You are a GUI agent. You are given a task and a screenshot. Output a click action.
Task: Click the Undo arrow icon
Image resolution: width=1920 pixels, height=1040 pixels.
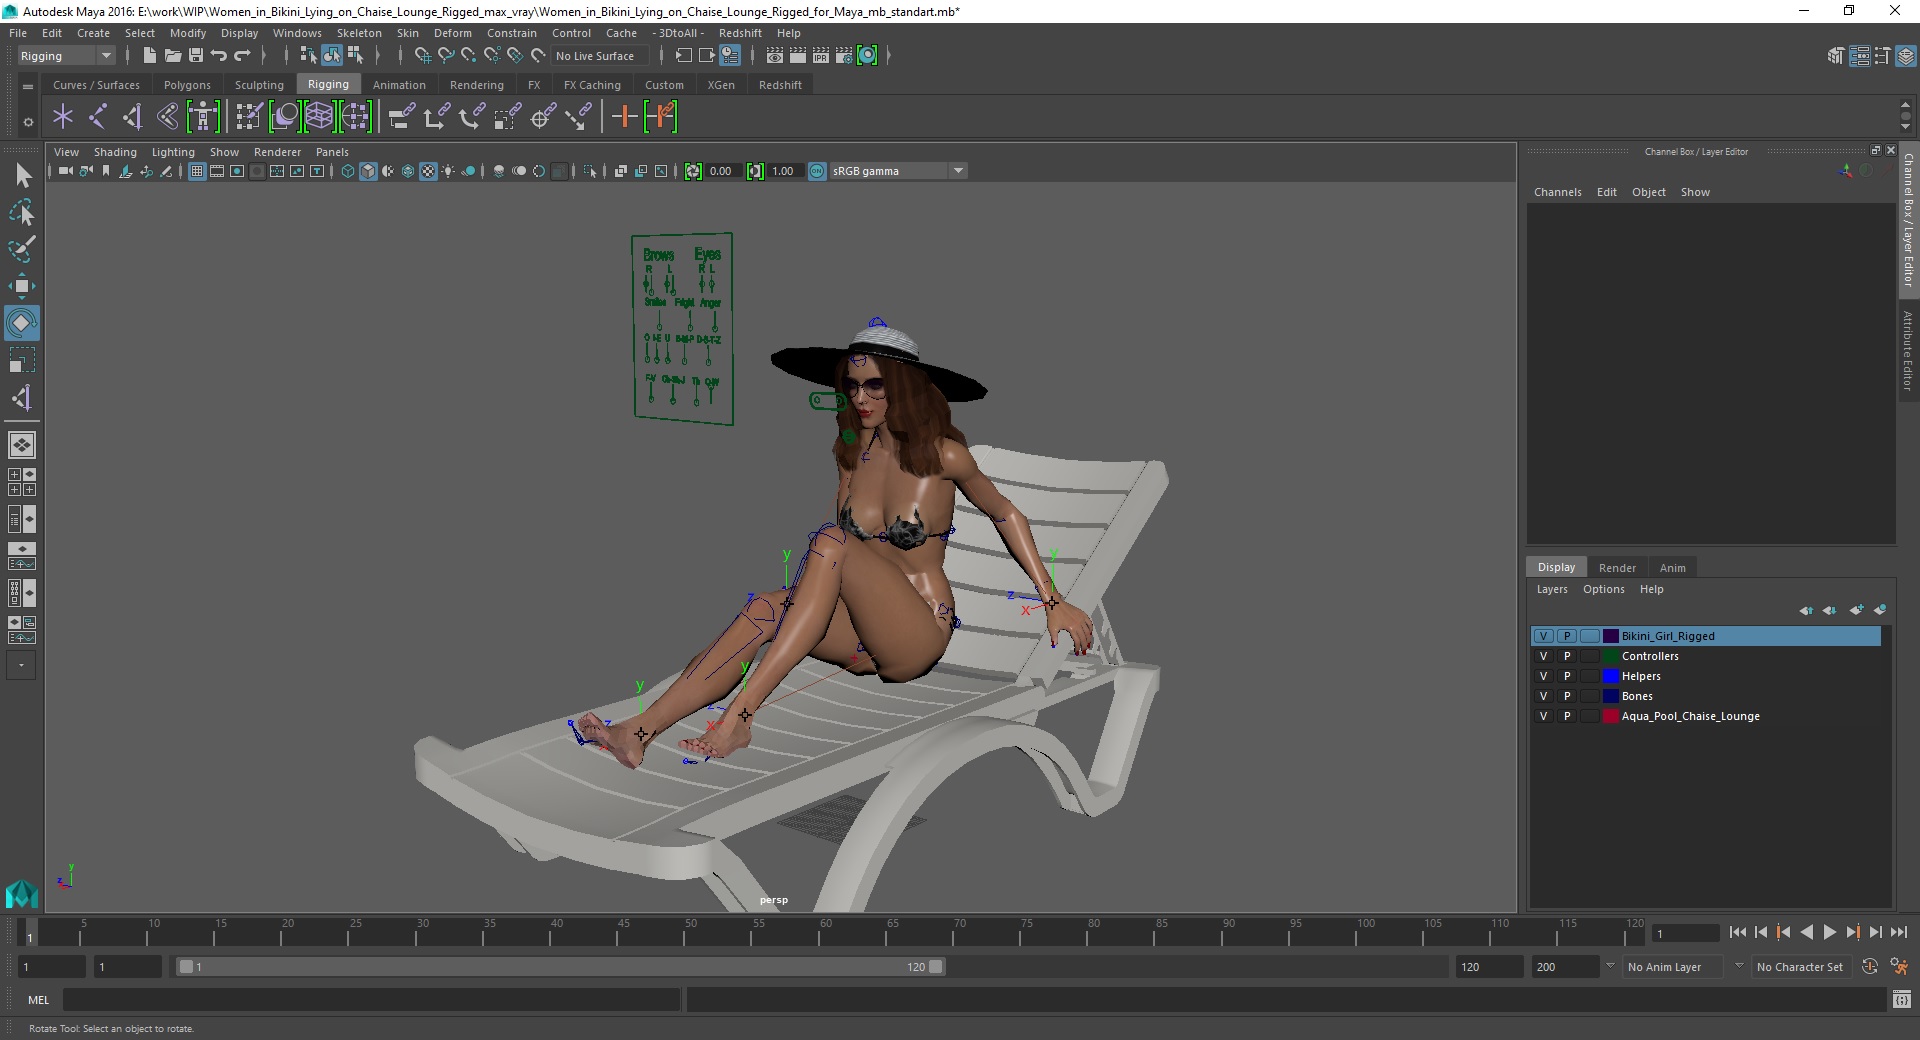(x=219, y=56)
